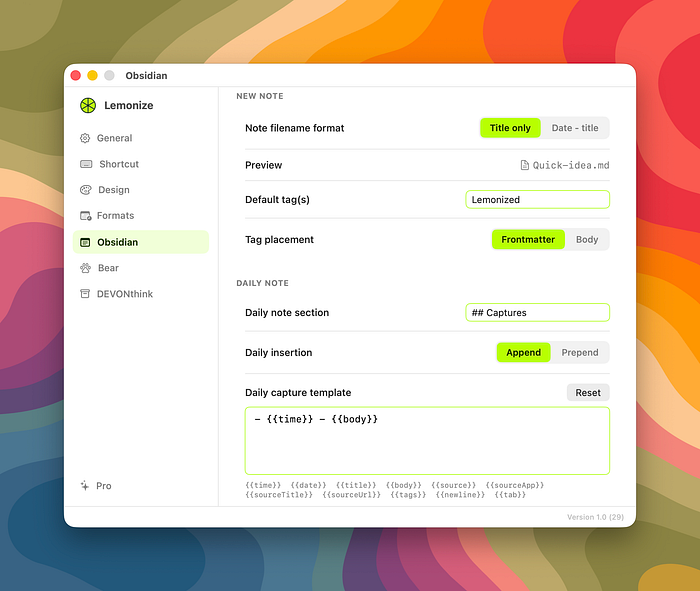Insert the {{source}} placeholder token

pyautogui.click(x=454, y=485)
